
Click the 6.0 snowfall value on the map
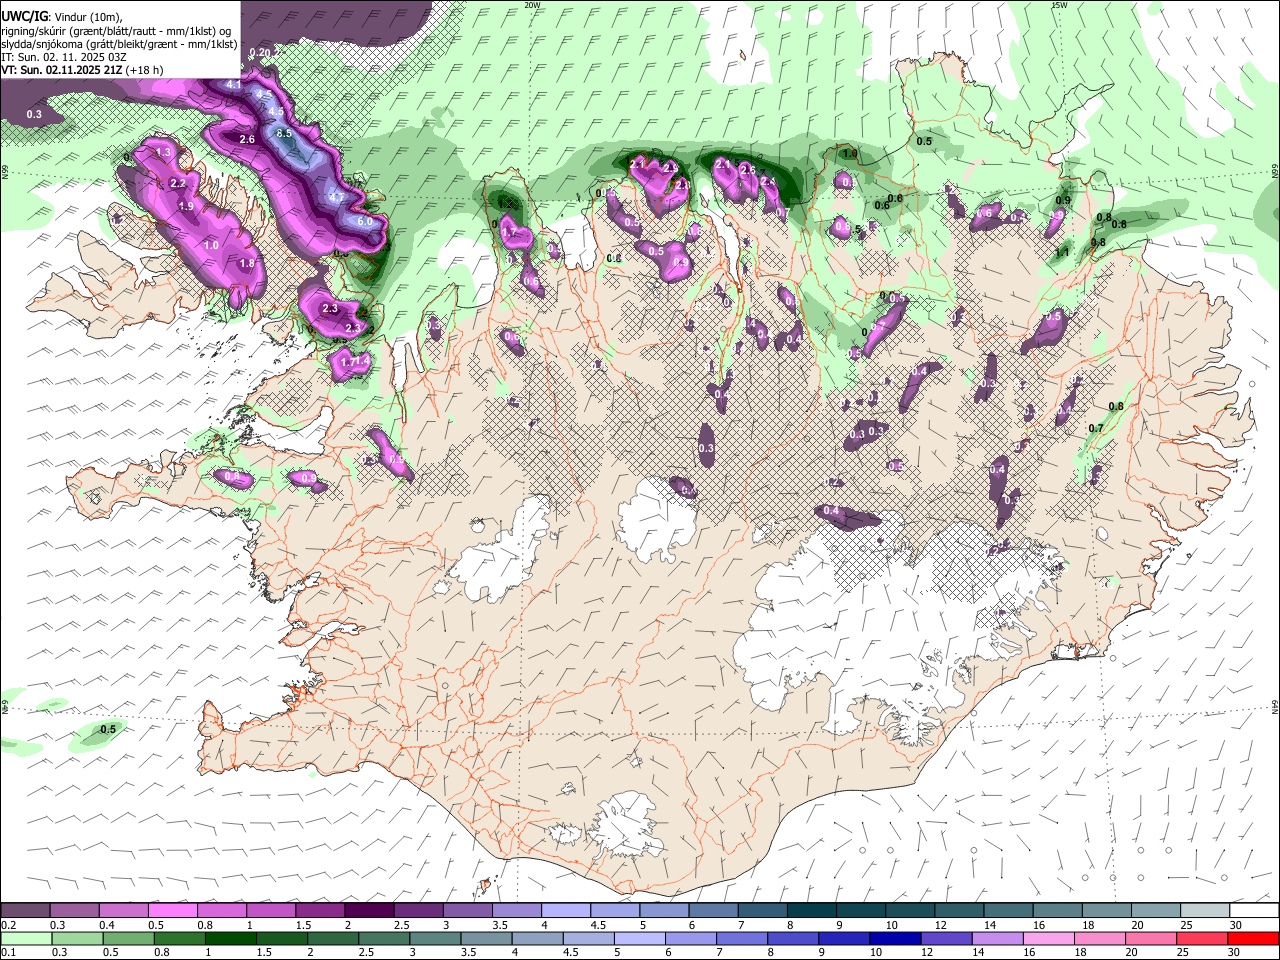(365, 221)
